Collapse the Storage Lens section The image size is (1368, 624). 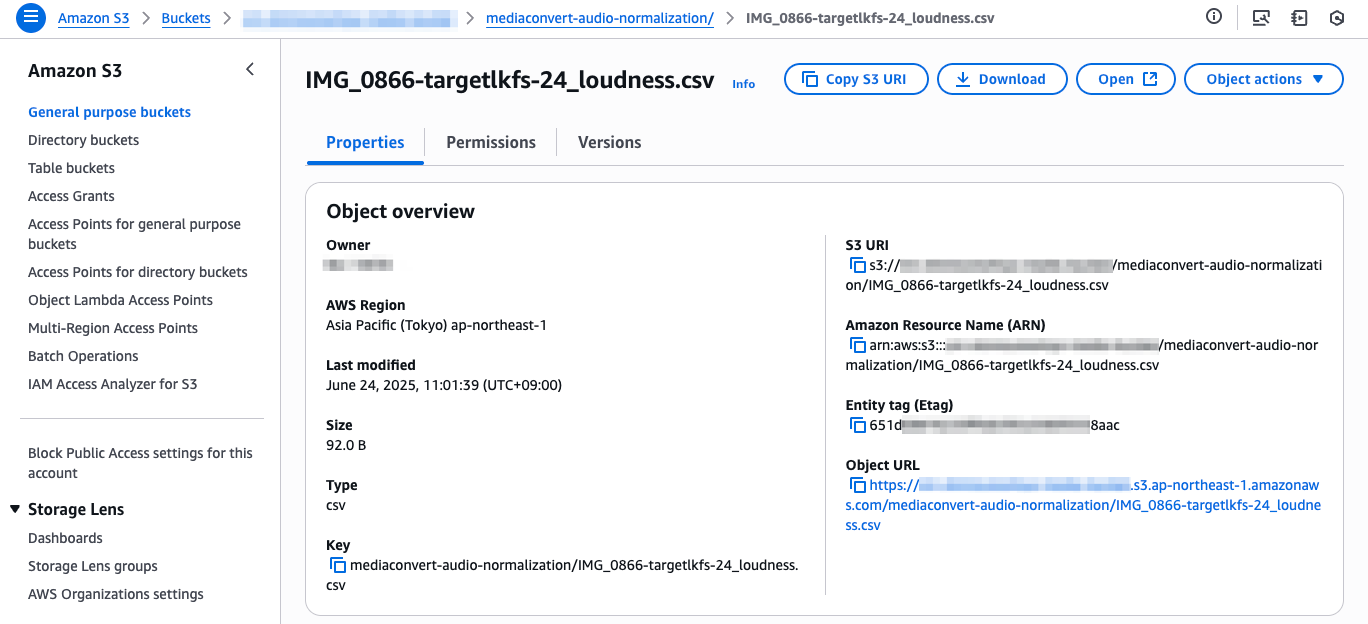click(15, 509)
